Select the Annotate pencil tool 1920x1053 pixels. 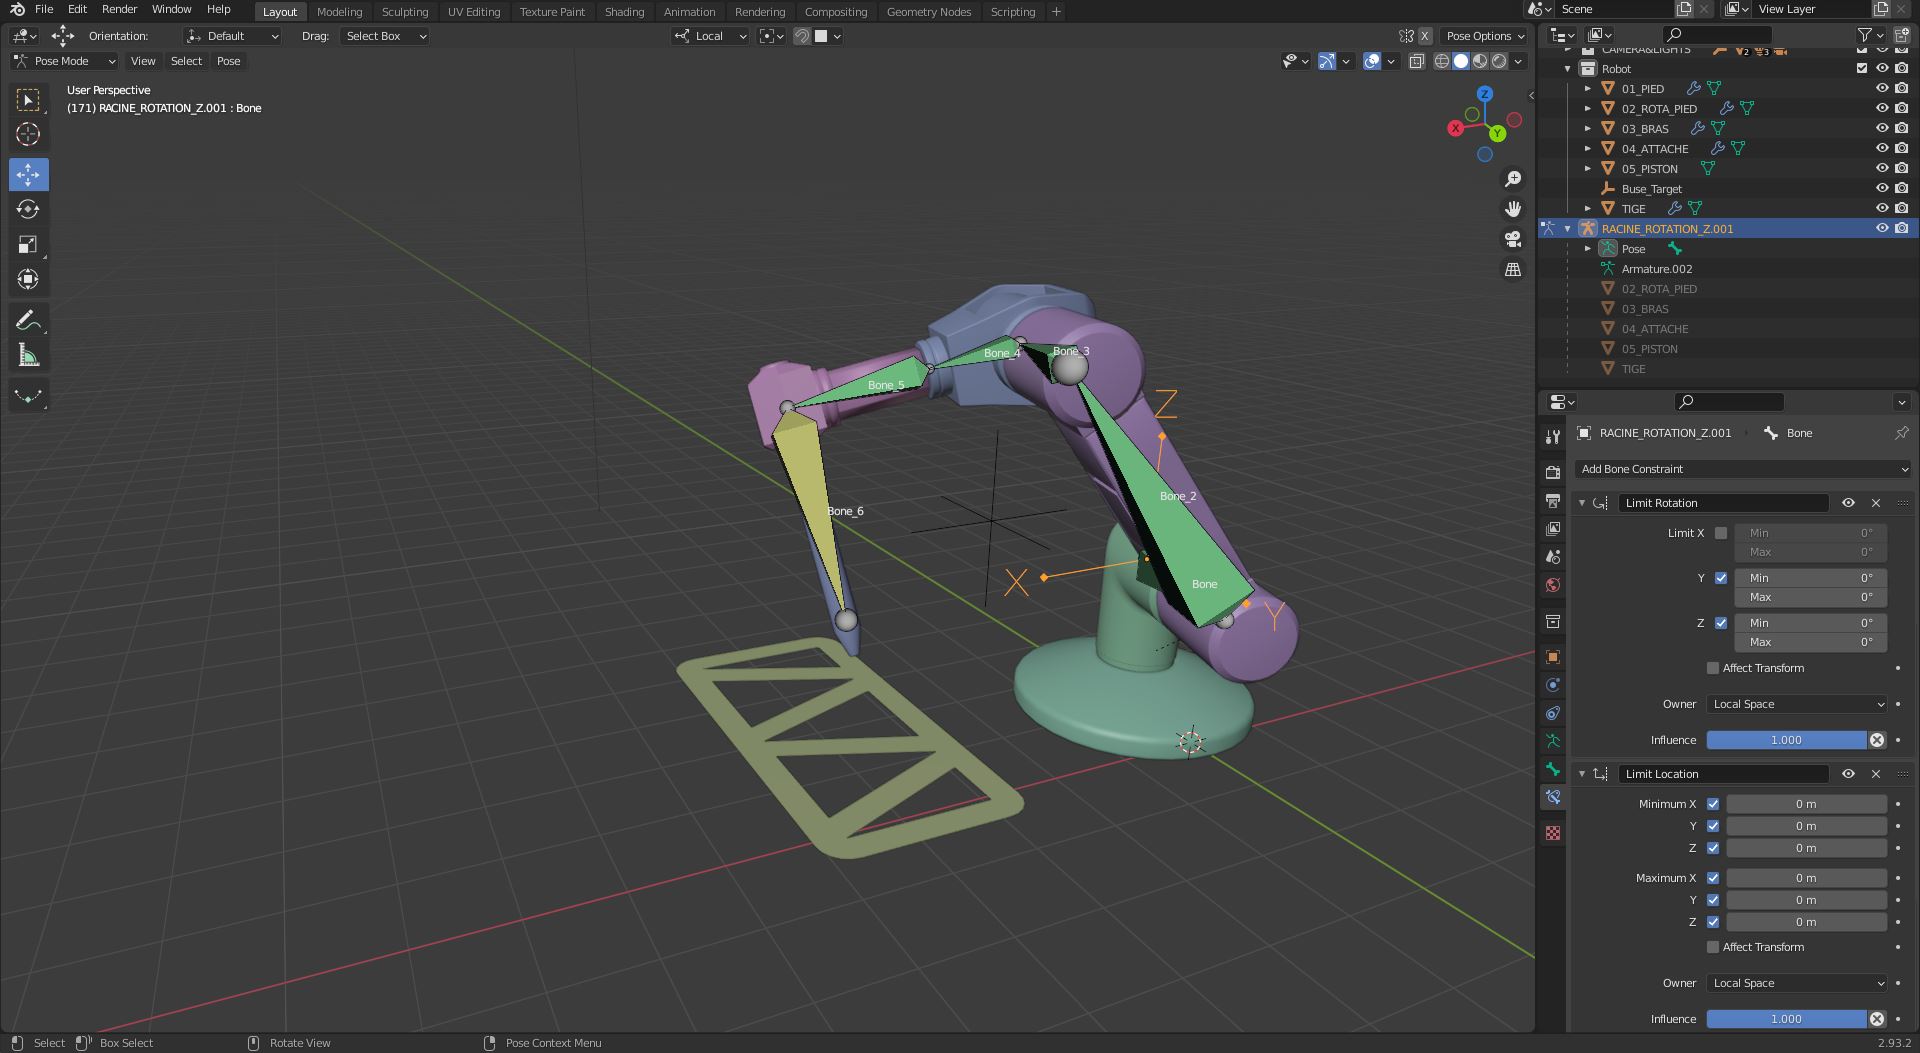click(x=28, y=320)
